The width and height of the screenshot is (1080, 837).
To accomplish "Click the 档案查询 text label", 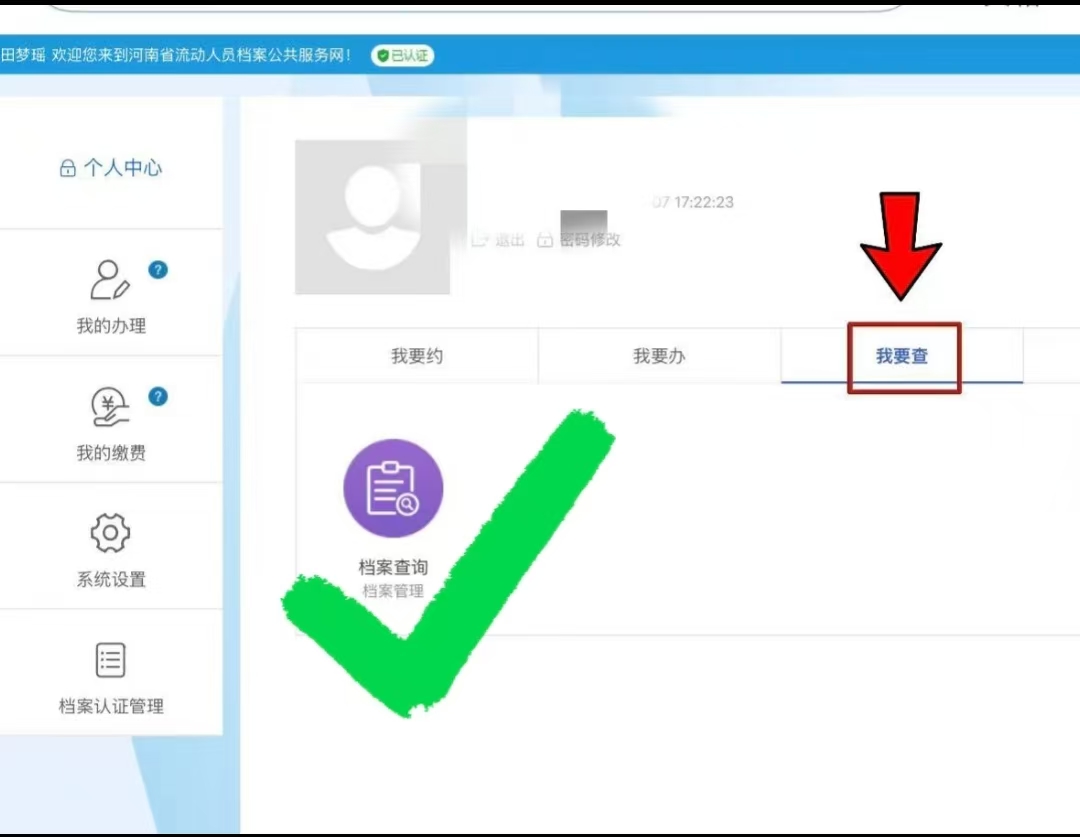I will point(393,567).
